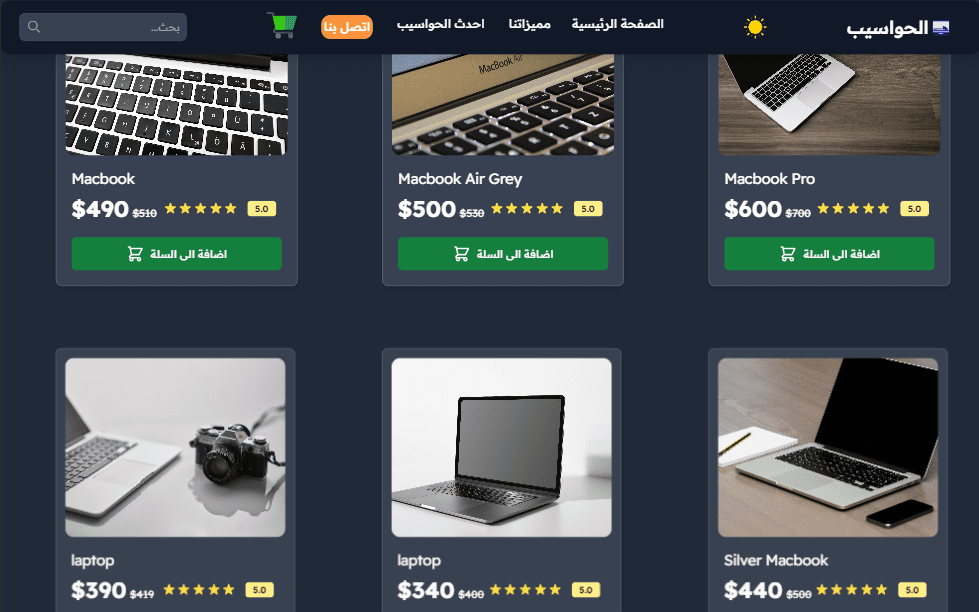This screenshot has width=979, height=612.
Task: Add Macbook Air Grey to cart
Action: 503,254
